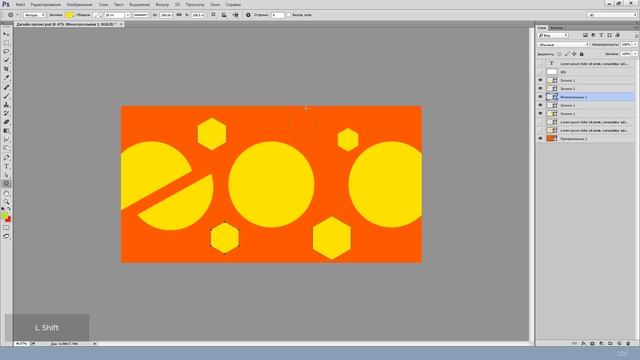Add a layer mask
Viewport: 640px width, 360px height.
tap(592, 344)
